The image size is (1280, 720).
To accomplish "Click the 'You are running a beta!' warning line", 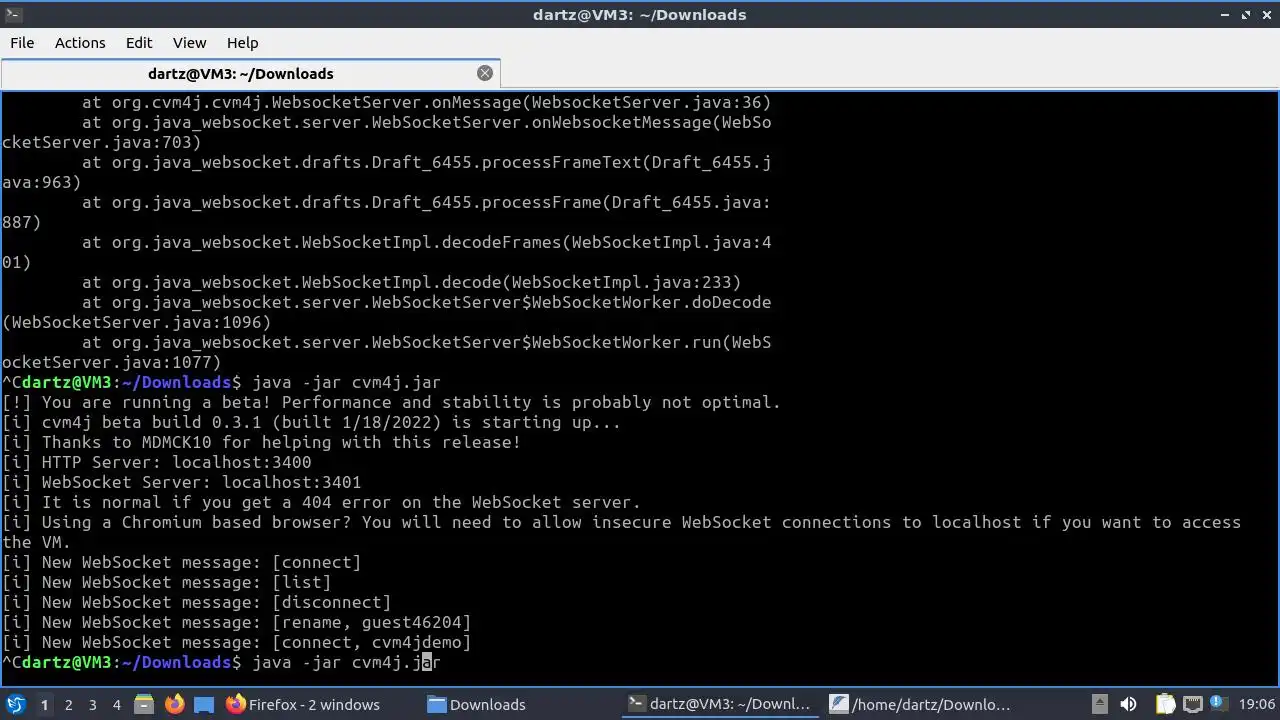I will tap(391, 402).
